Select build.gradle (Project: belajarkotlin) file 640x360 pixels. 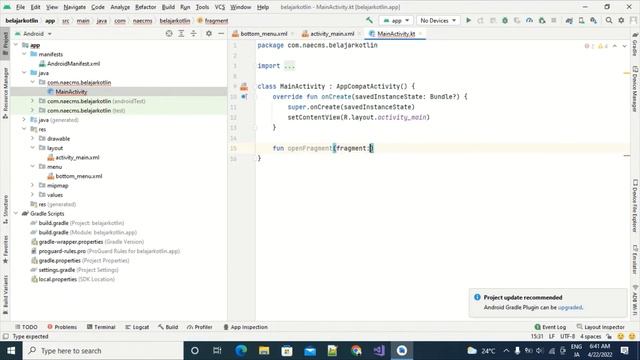(x=77, y=223)
